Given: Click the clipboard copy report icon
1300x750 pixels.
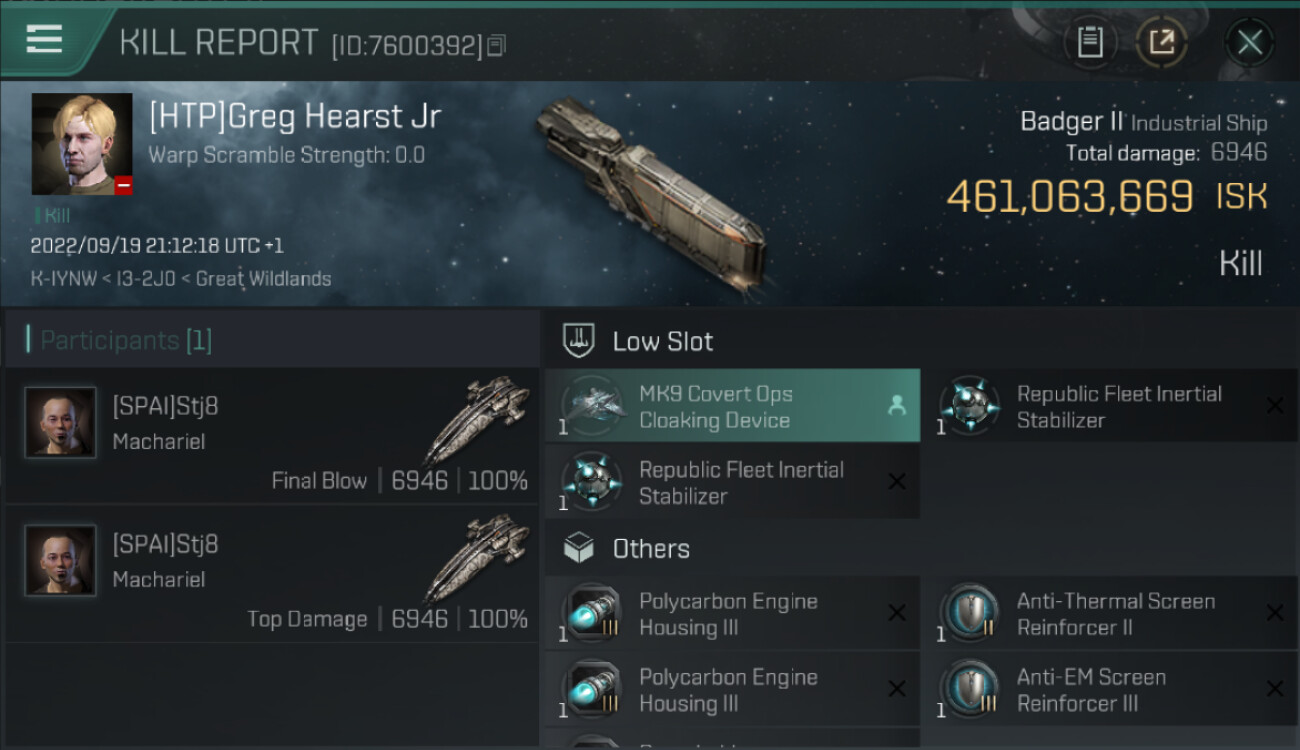Looking at the screenshot, I should (x=1089, y=42).
